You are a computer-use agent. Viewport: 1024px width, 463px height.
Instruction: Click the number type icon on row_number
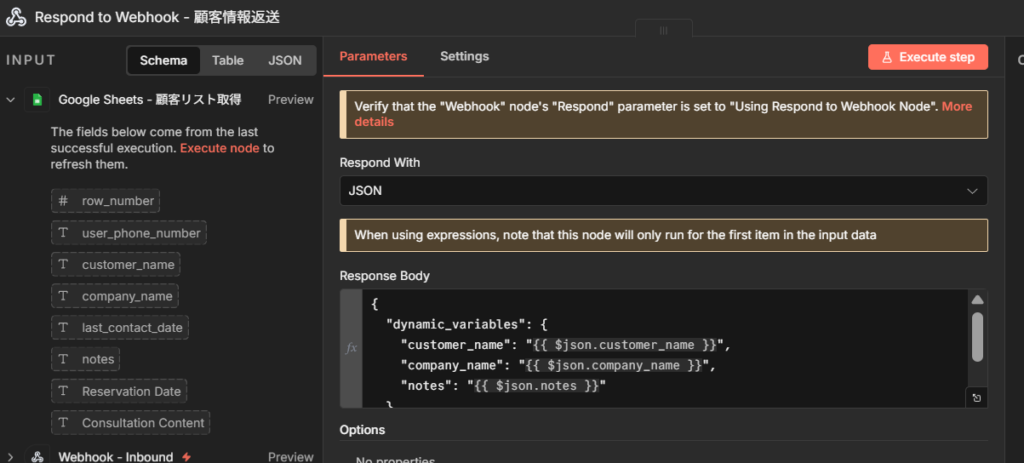(64, 201)
